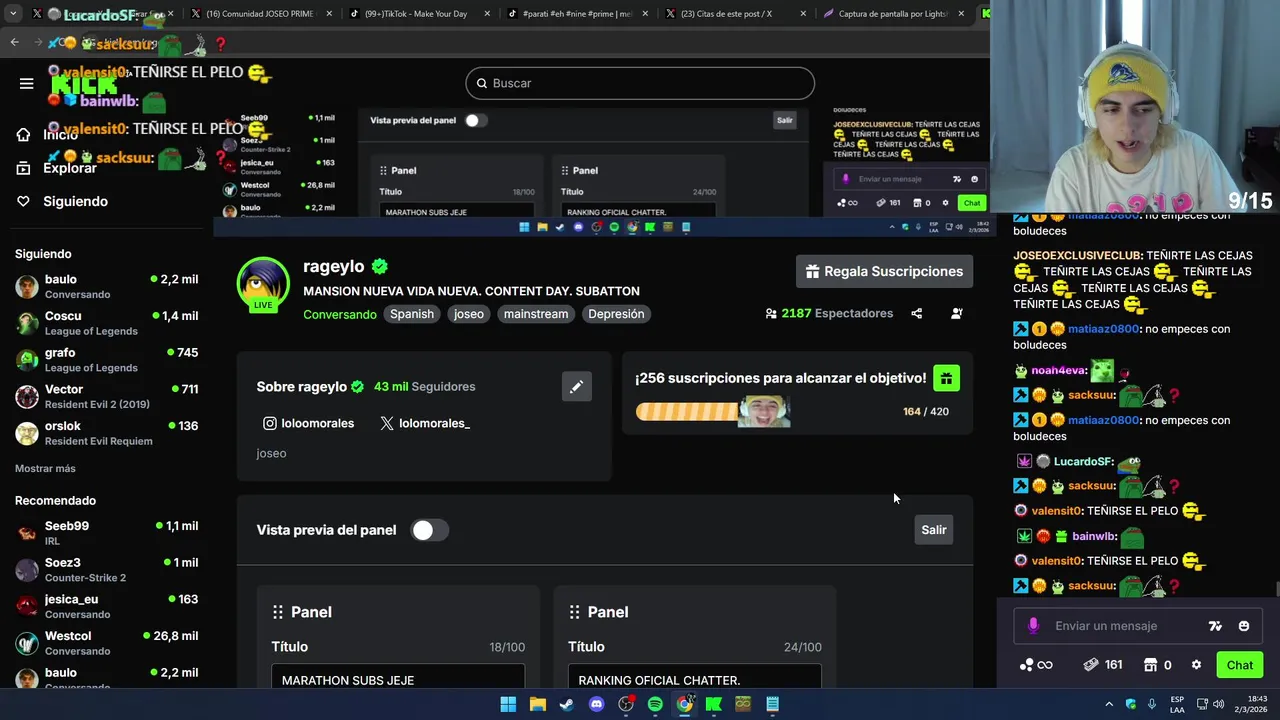Close the Citas de este post tab
The height and width of the screenshot is (720, 1280).
(x=803, y=14)
